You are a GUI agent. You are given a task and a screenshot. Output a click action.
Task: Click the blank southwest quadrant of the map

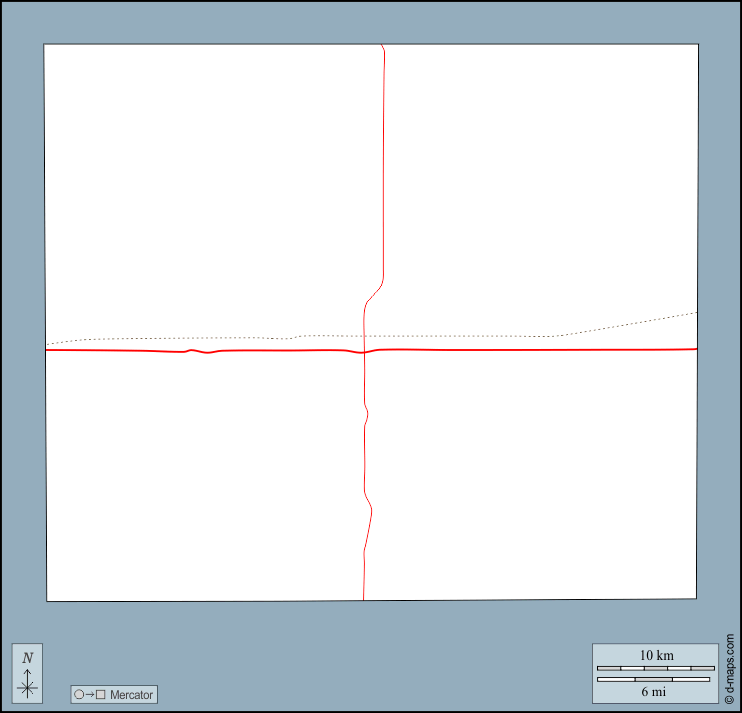coord(200,480)
